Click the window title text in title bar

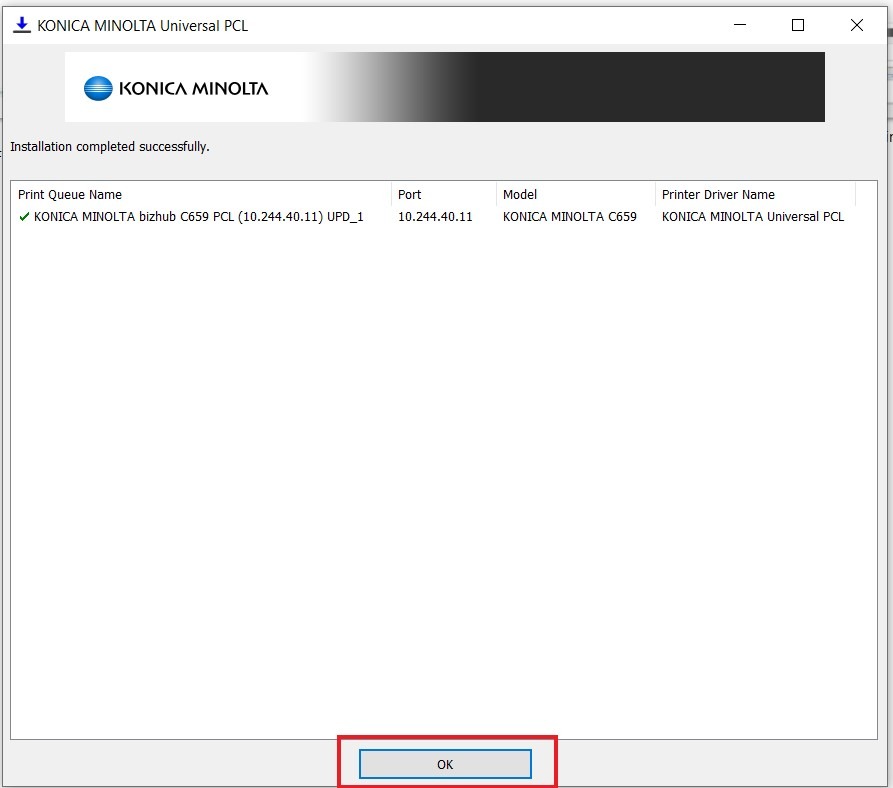[x=142, y=26]
